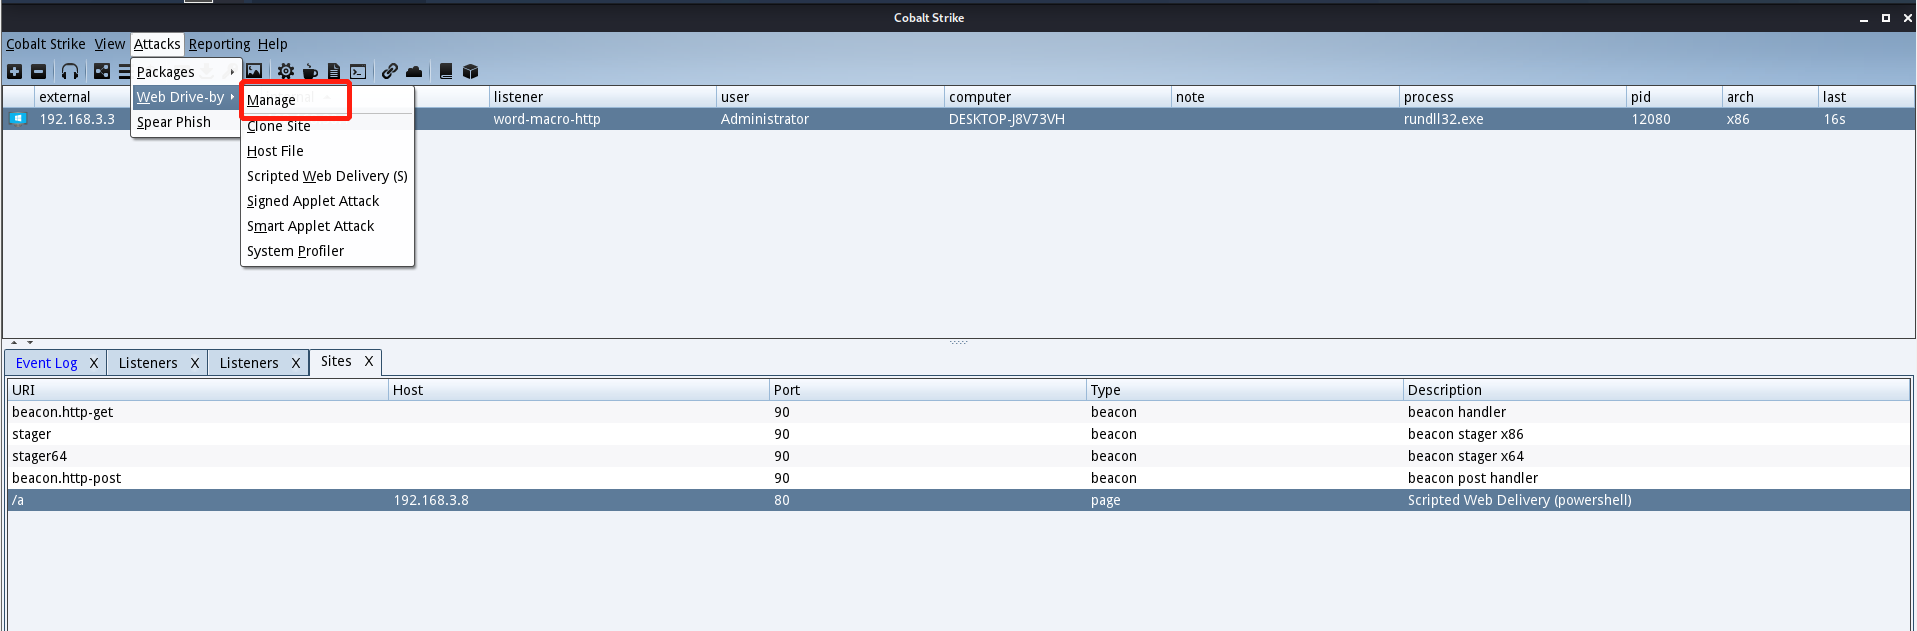Click the cloud icon to manage web server
Image resolution: width=1917 pixels, height=631 pixels.
(x=414, y=71)
